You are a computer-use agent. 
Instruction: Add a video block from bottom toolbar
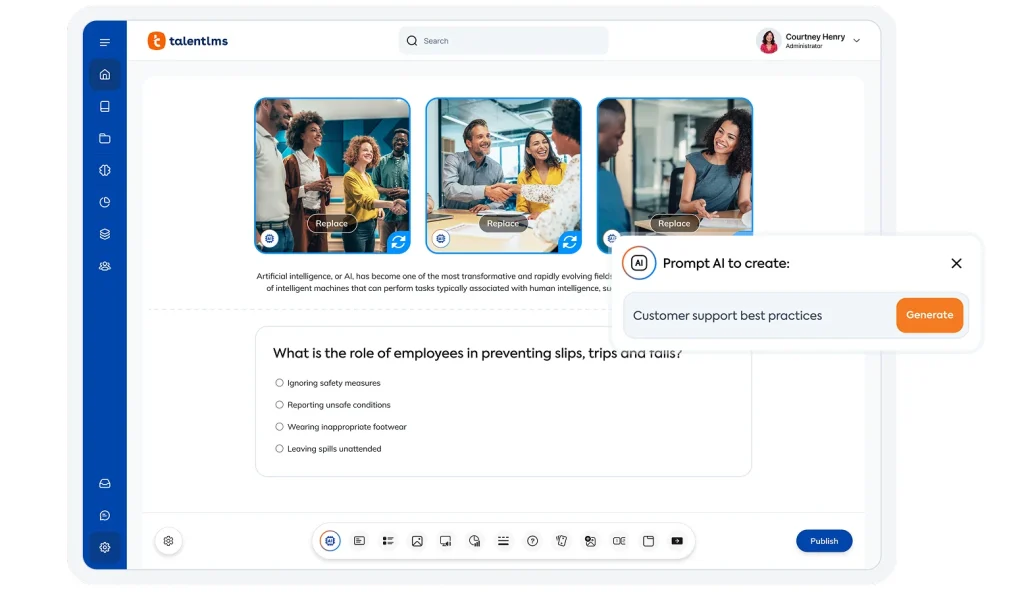click(x=677, y=541)
